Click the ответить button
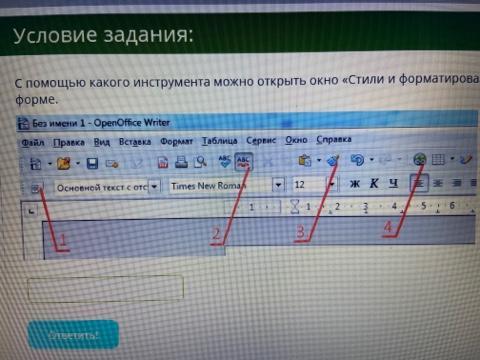The width and height of the screenshot is (480, 360). pyautogui.click(x=73, y=335)
